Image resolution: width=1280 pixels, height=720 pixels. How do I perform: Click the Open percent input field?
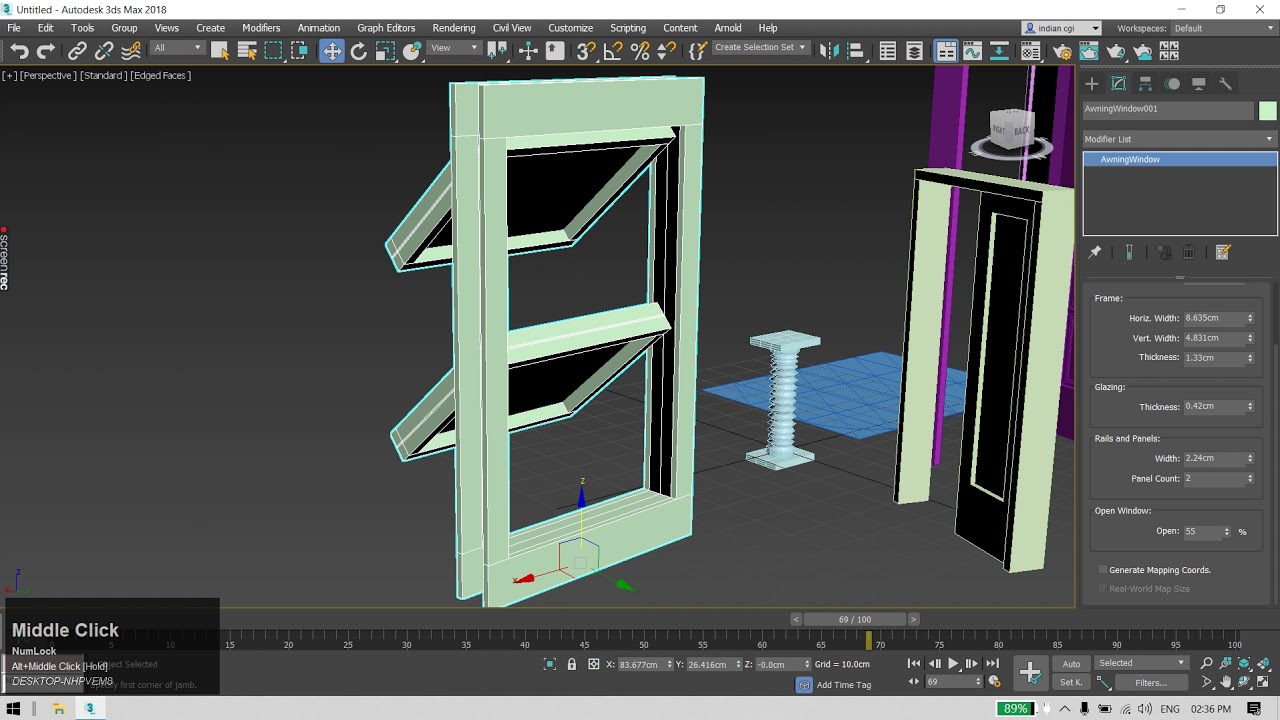pos(1202,532)
